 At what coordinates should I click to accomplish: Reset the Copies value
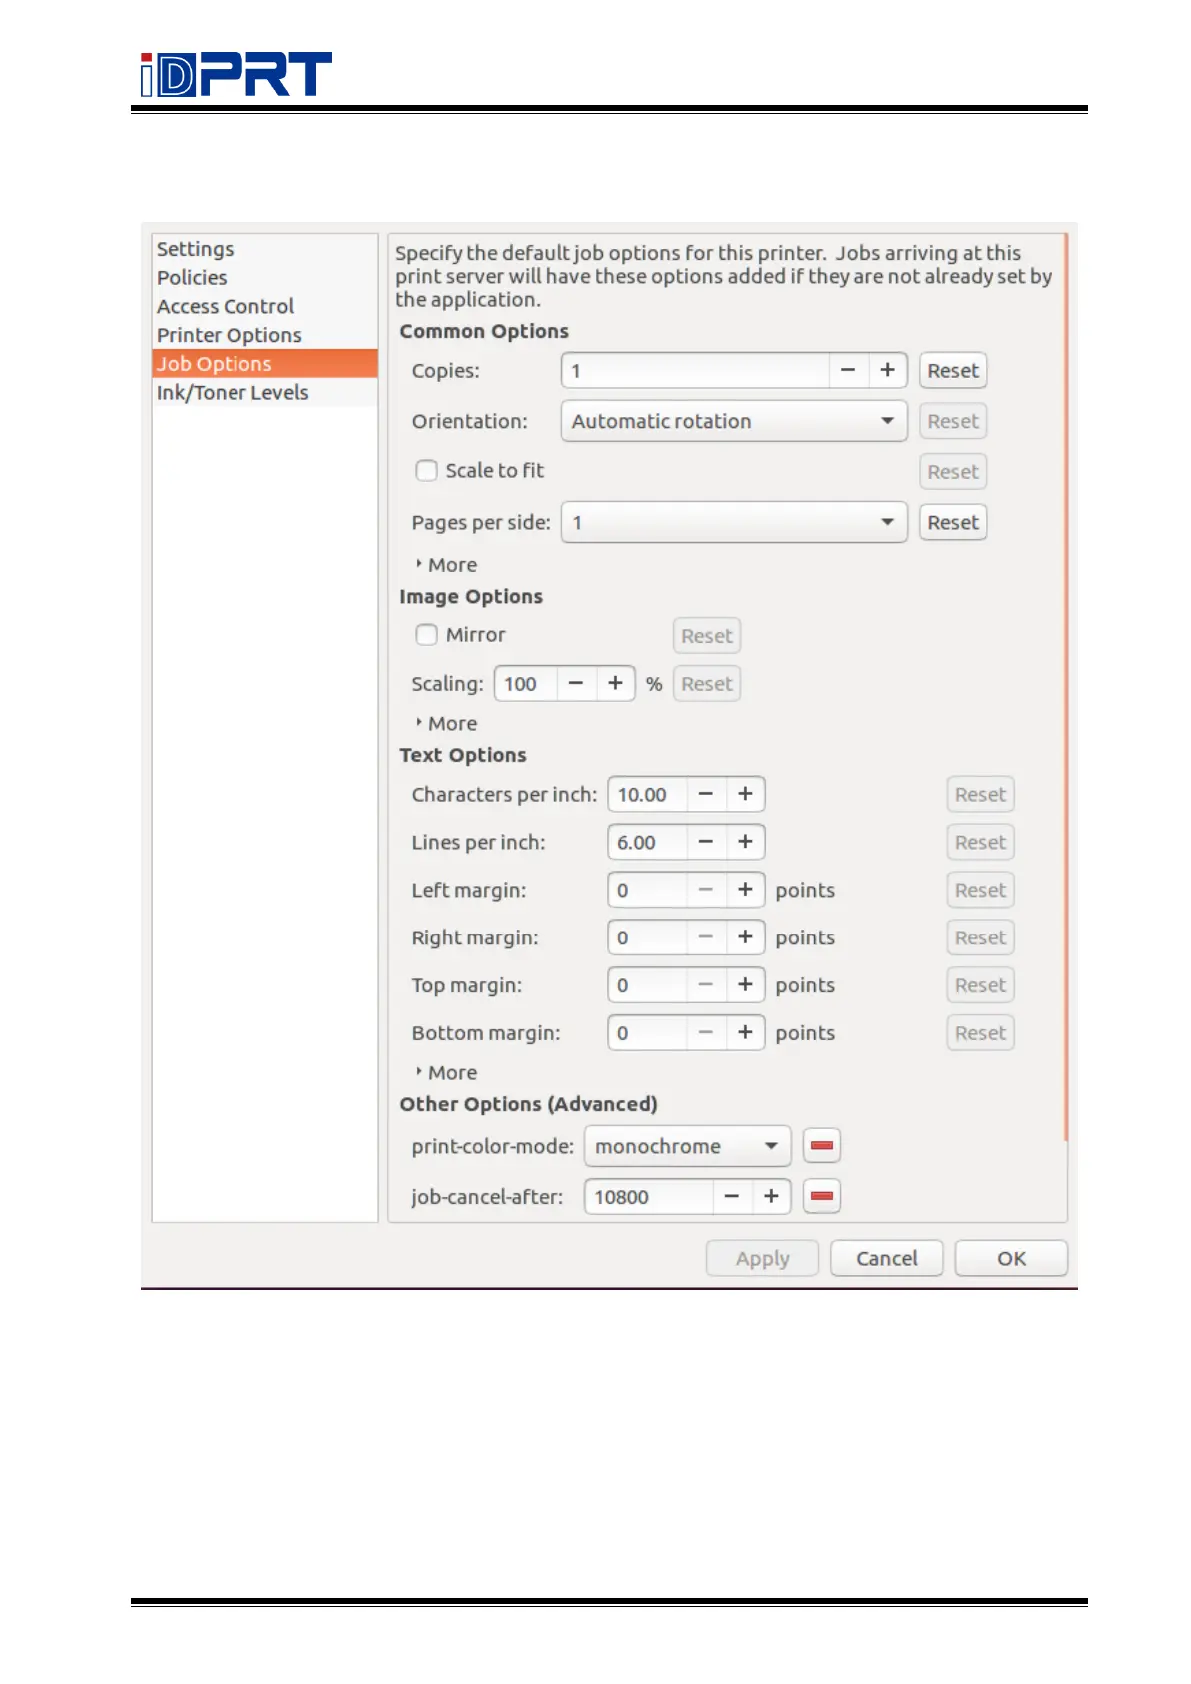[x=953, y=370]
